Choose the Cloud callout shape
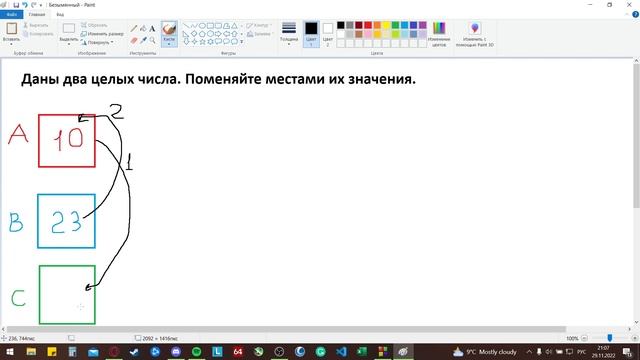 tap(234, 42)
